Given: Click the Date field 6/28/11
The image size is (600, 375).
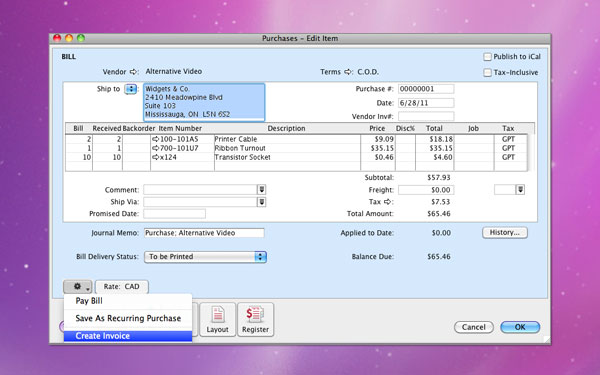Looking at the screenshot, I should point(426,103).
